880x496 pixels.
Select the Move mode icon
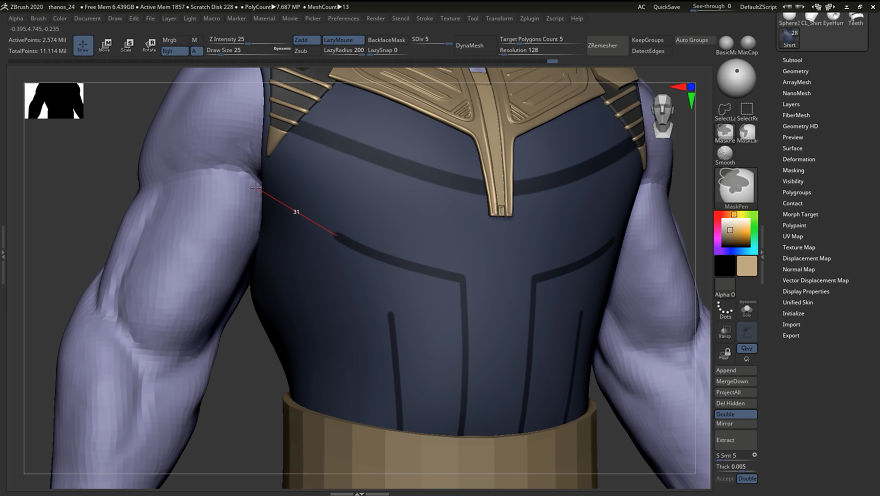105,45
